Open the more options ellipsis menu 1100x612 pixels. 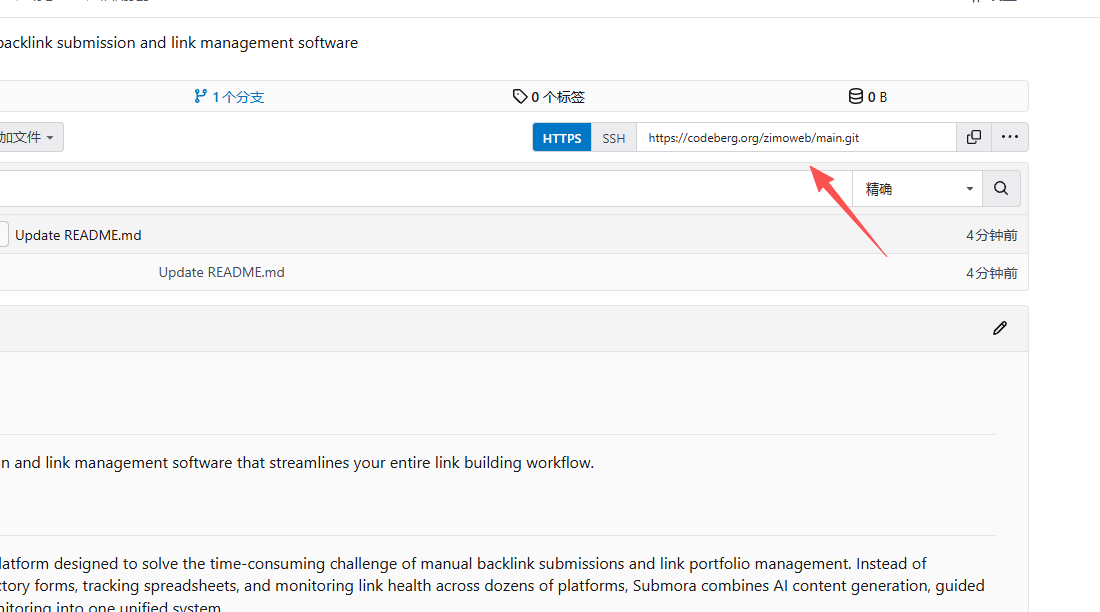[1010, 138]
